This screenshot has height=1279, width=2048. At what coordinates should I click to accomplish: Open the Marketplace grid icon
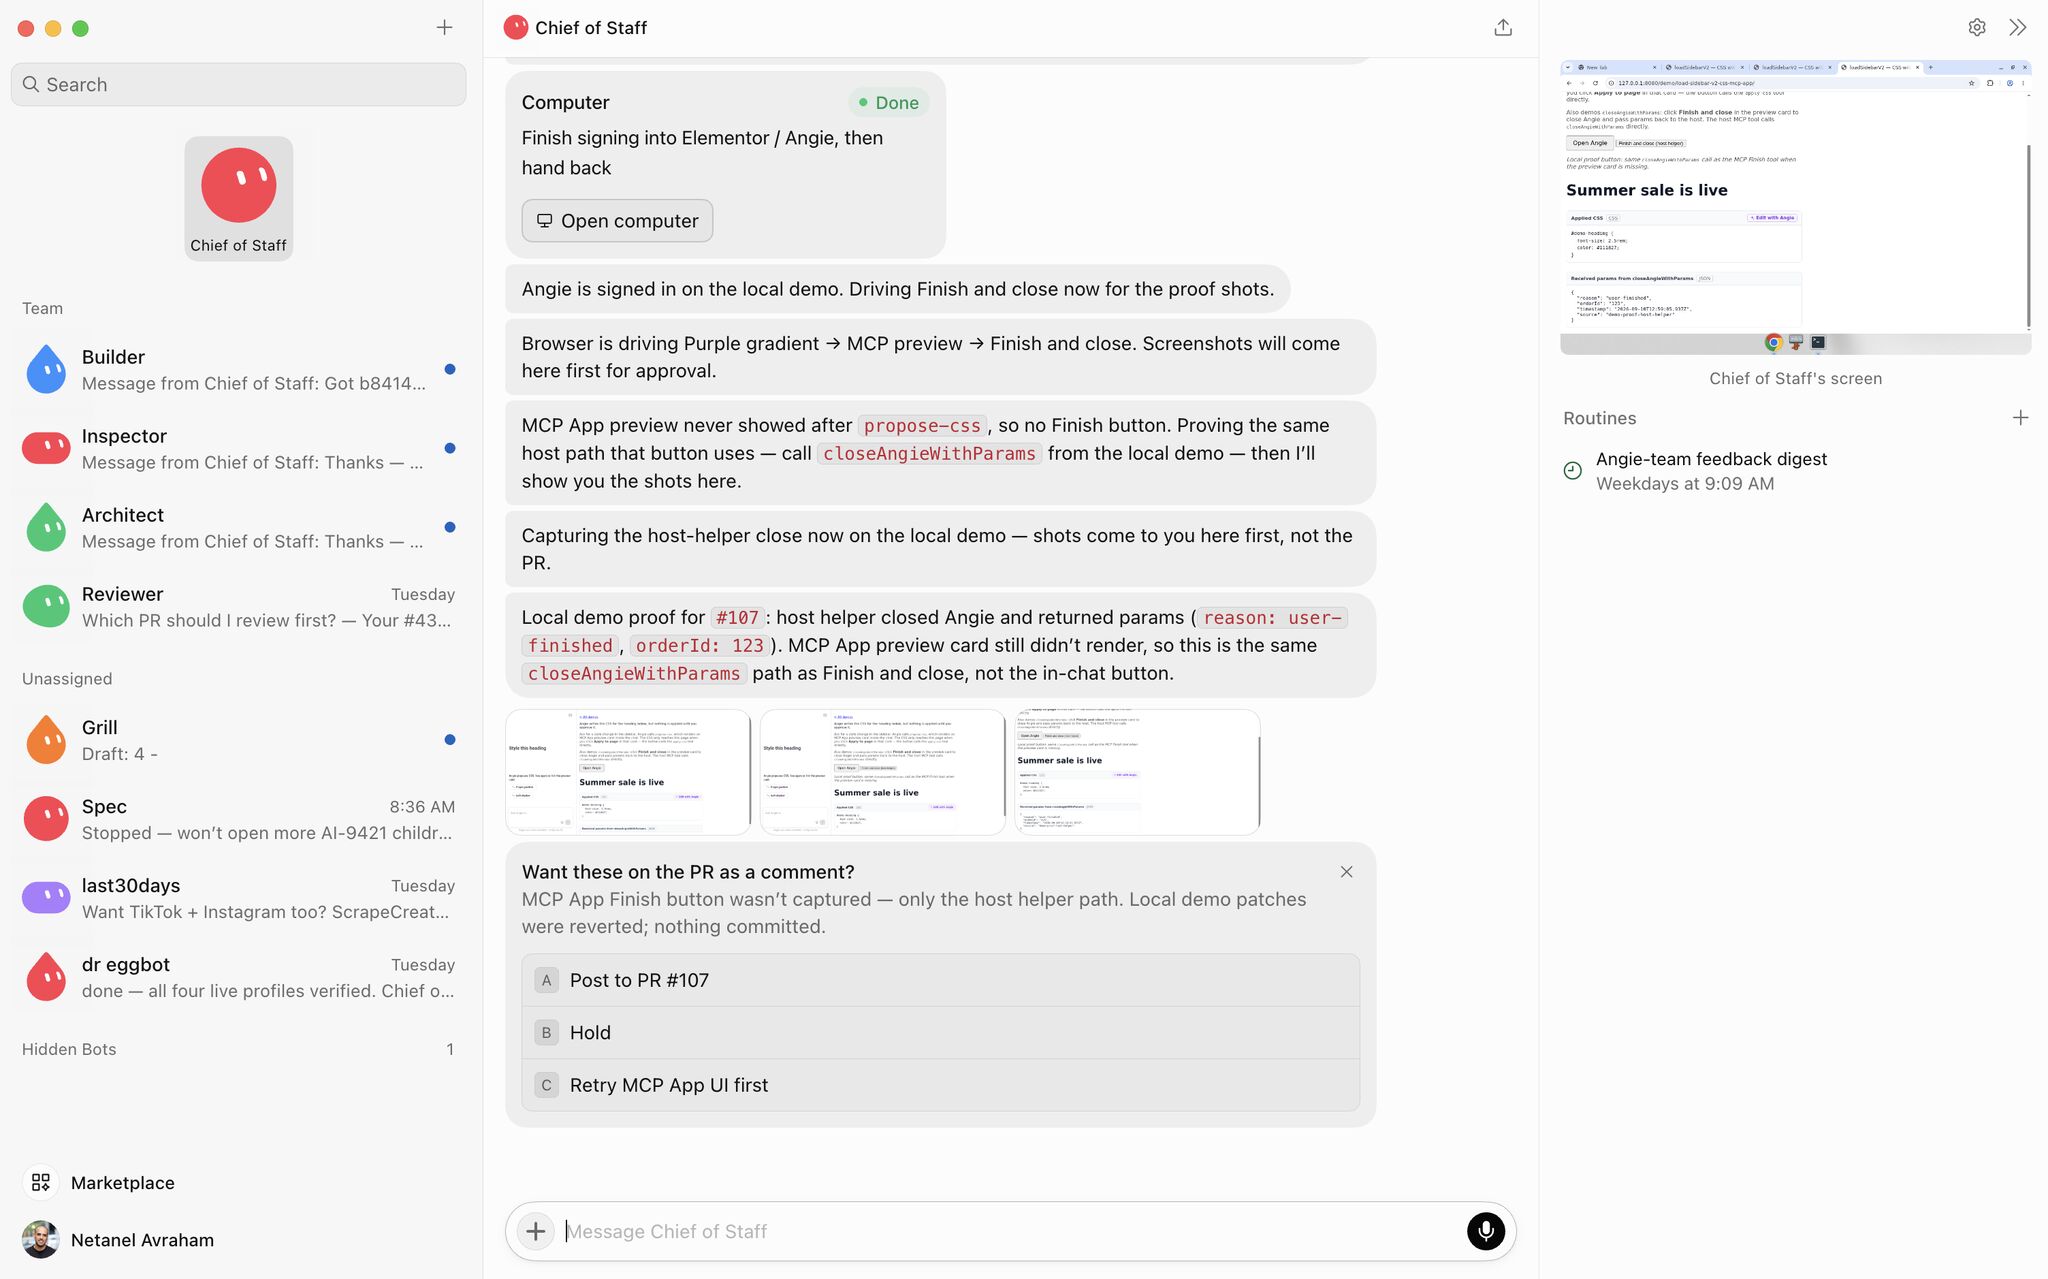[x=41, y=1183]
